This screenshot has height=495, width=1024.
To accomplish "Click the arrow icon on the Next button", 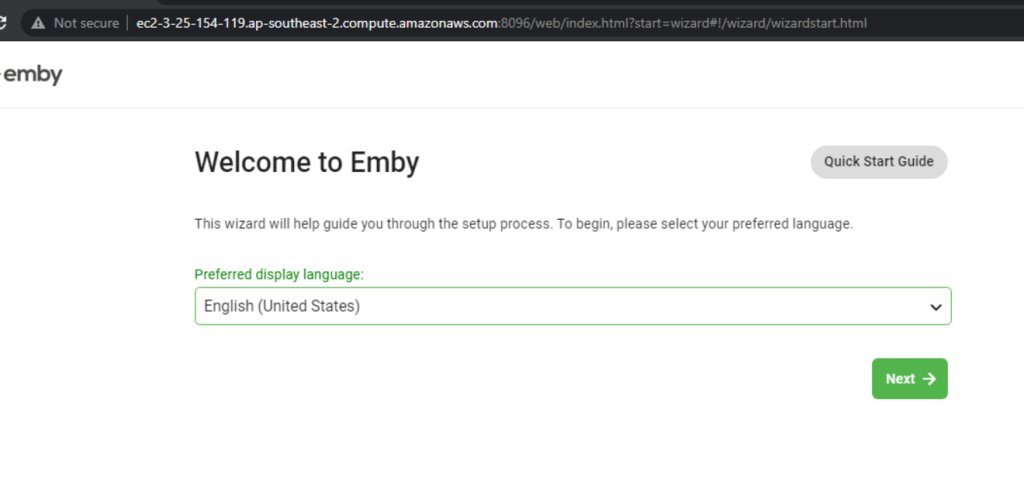I will tap(929, 379).
